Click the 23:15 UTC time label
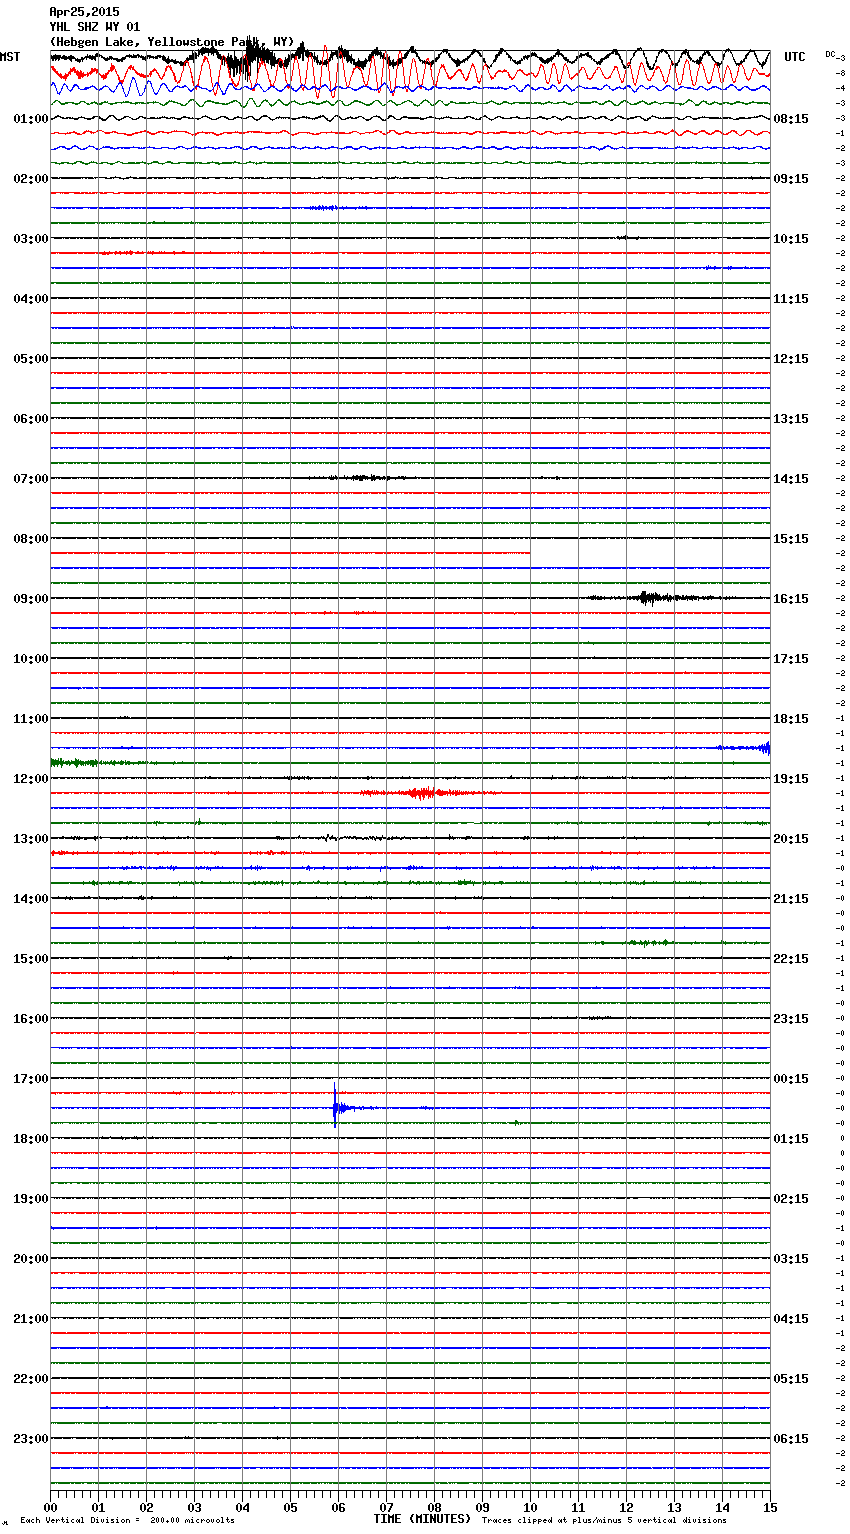 [791, 1019]
